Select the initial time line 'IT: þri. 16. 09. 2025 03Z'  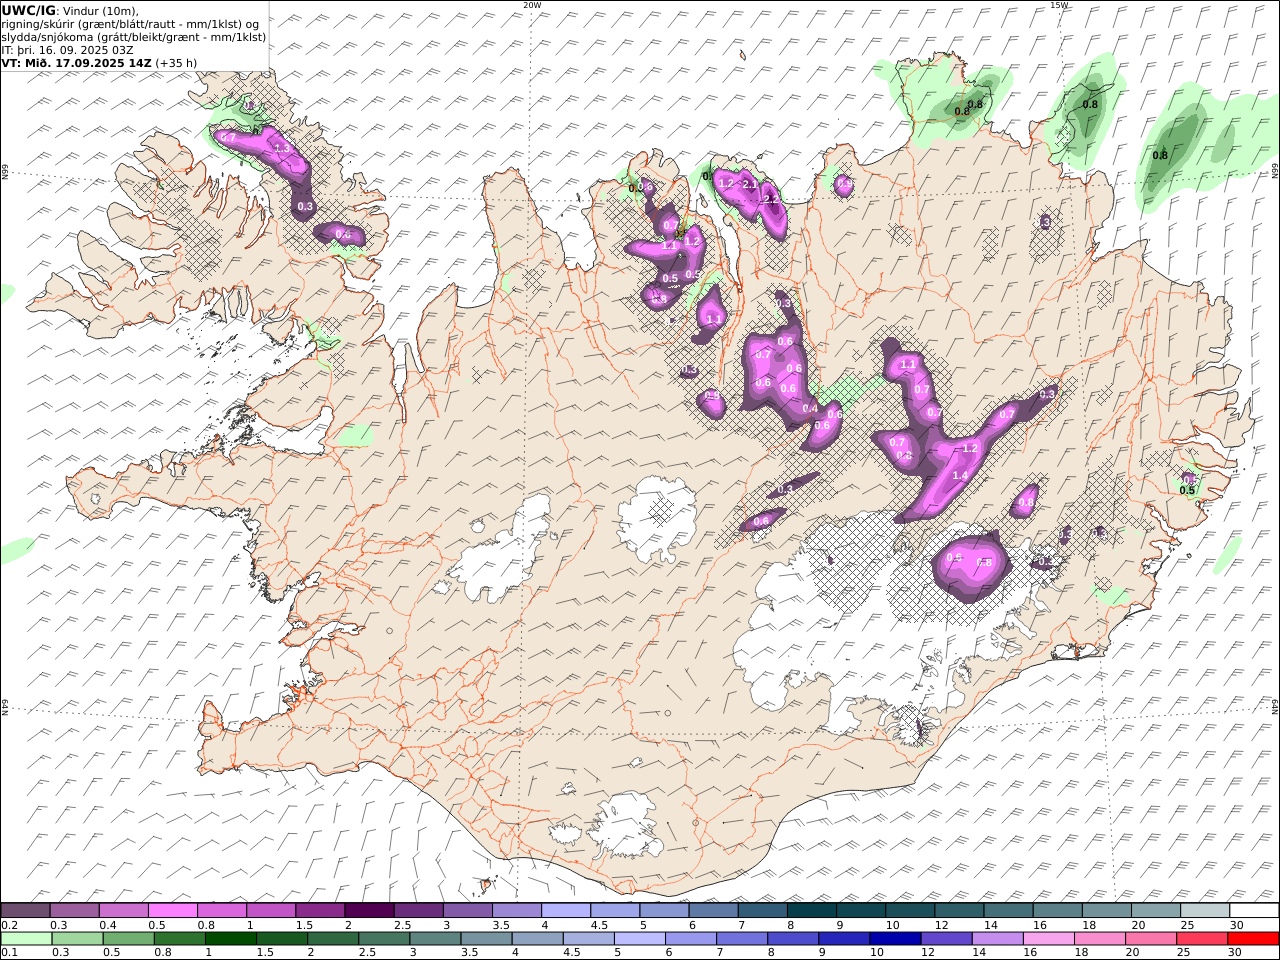(67, 49)
